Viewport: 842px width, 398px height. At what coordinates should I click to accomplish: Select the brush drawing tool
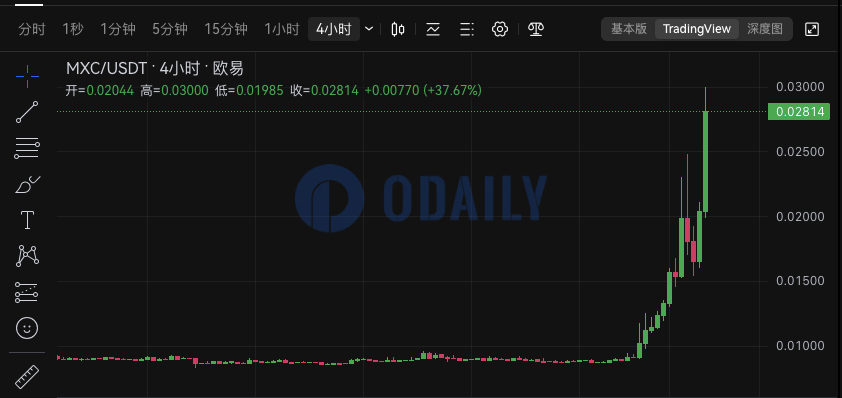[x=27, y=184]
